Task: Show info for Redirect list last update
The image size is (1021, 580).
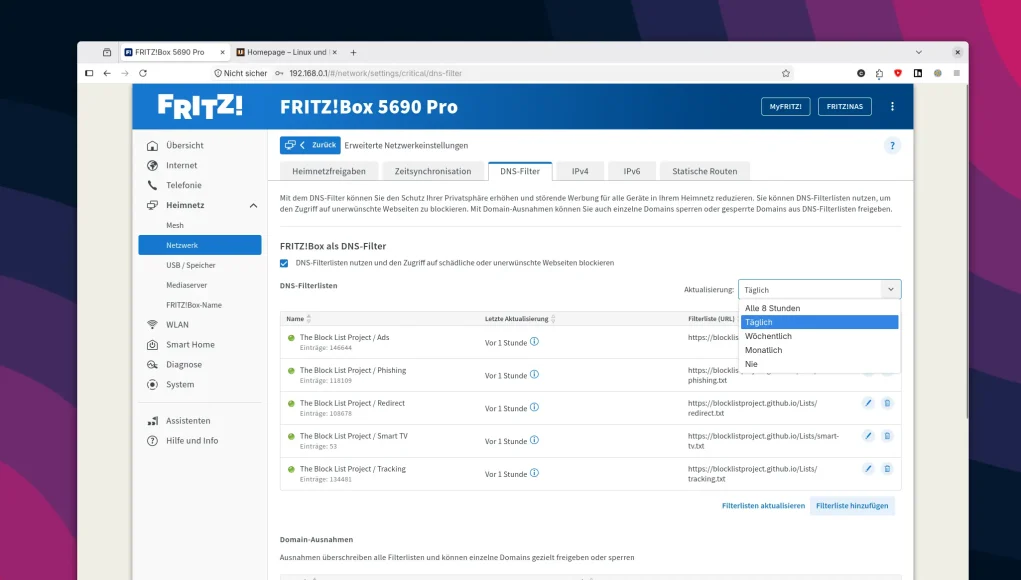Action: point(534,407)
